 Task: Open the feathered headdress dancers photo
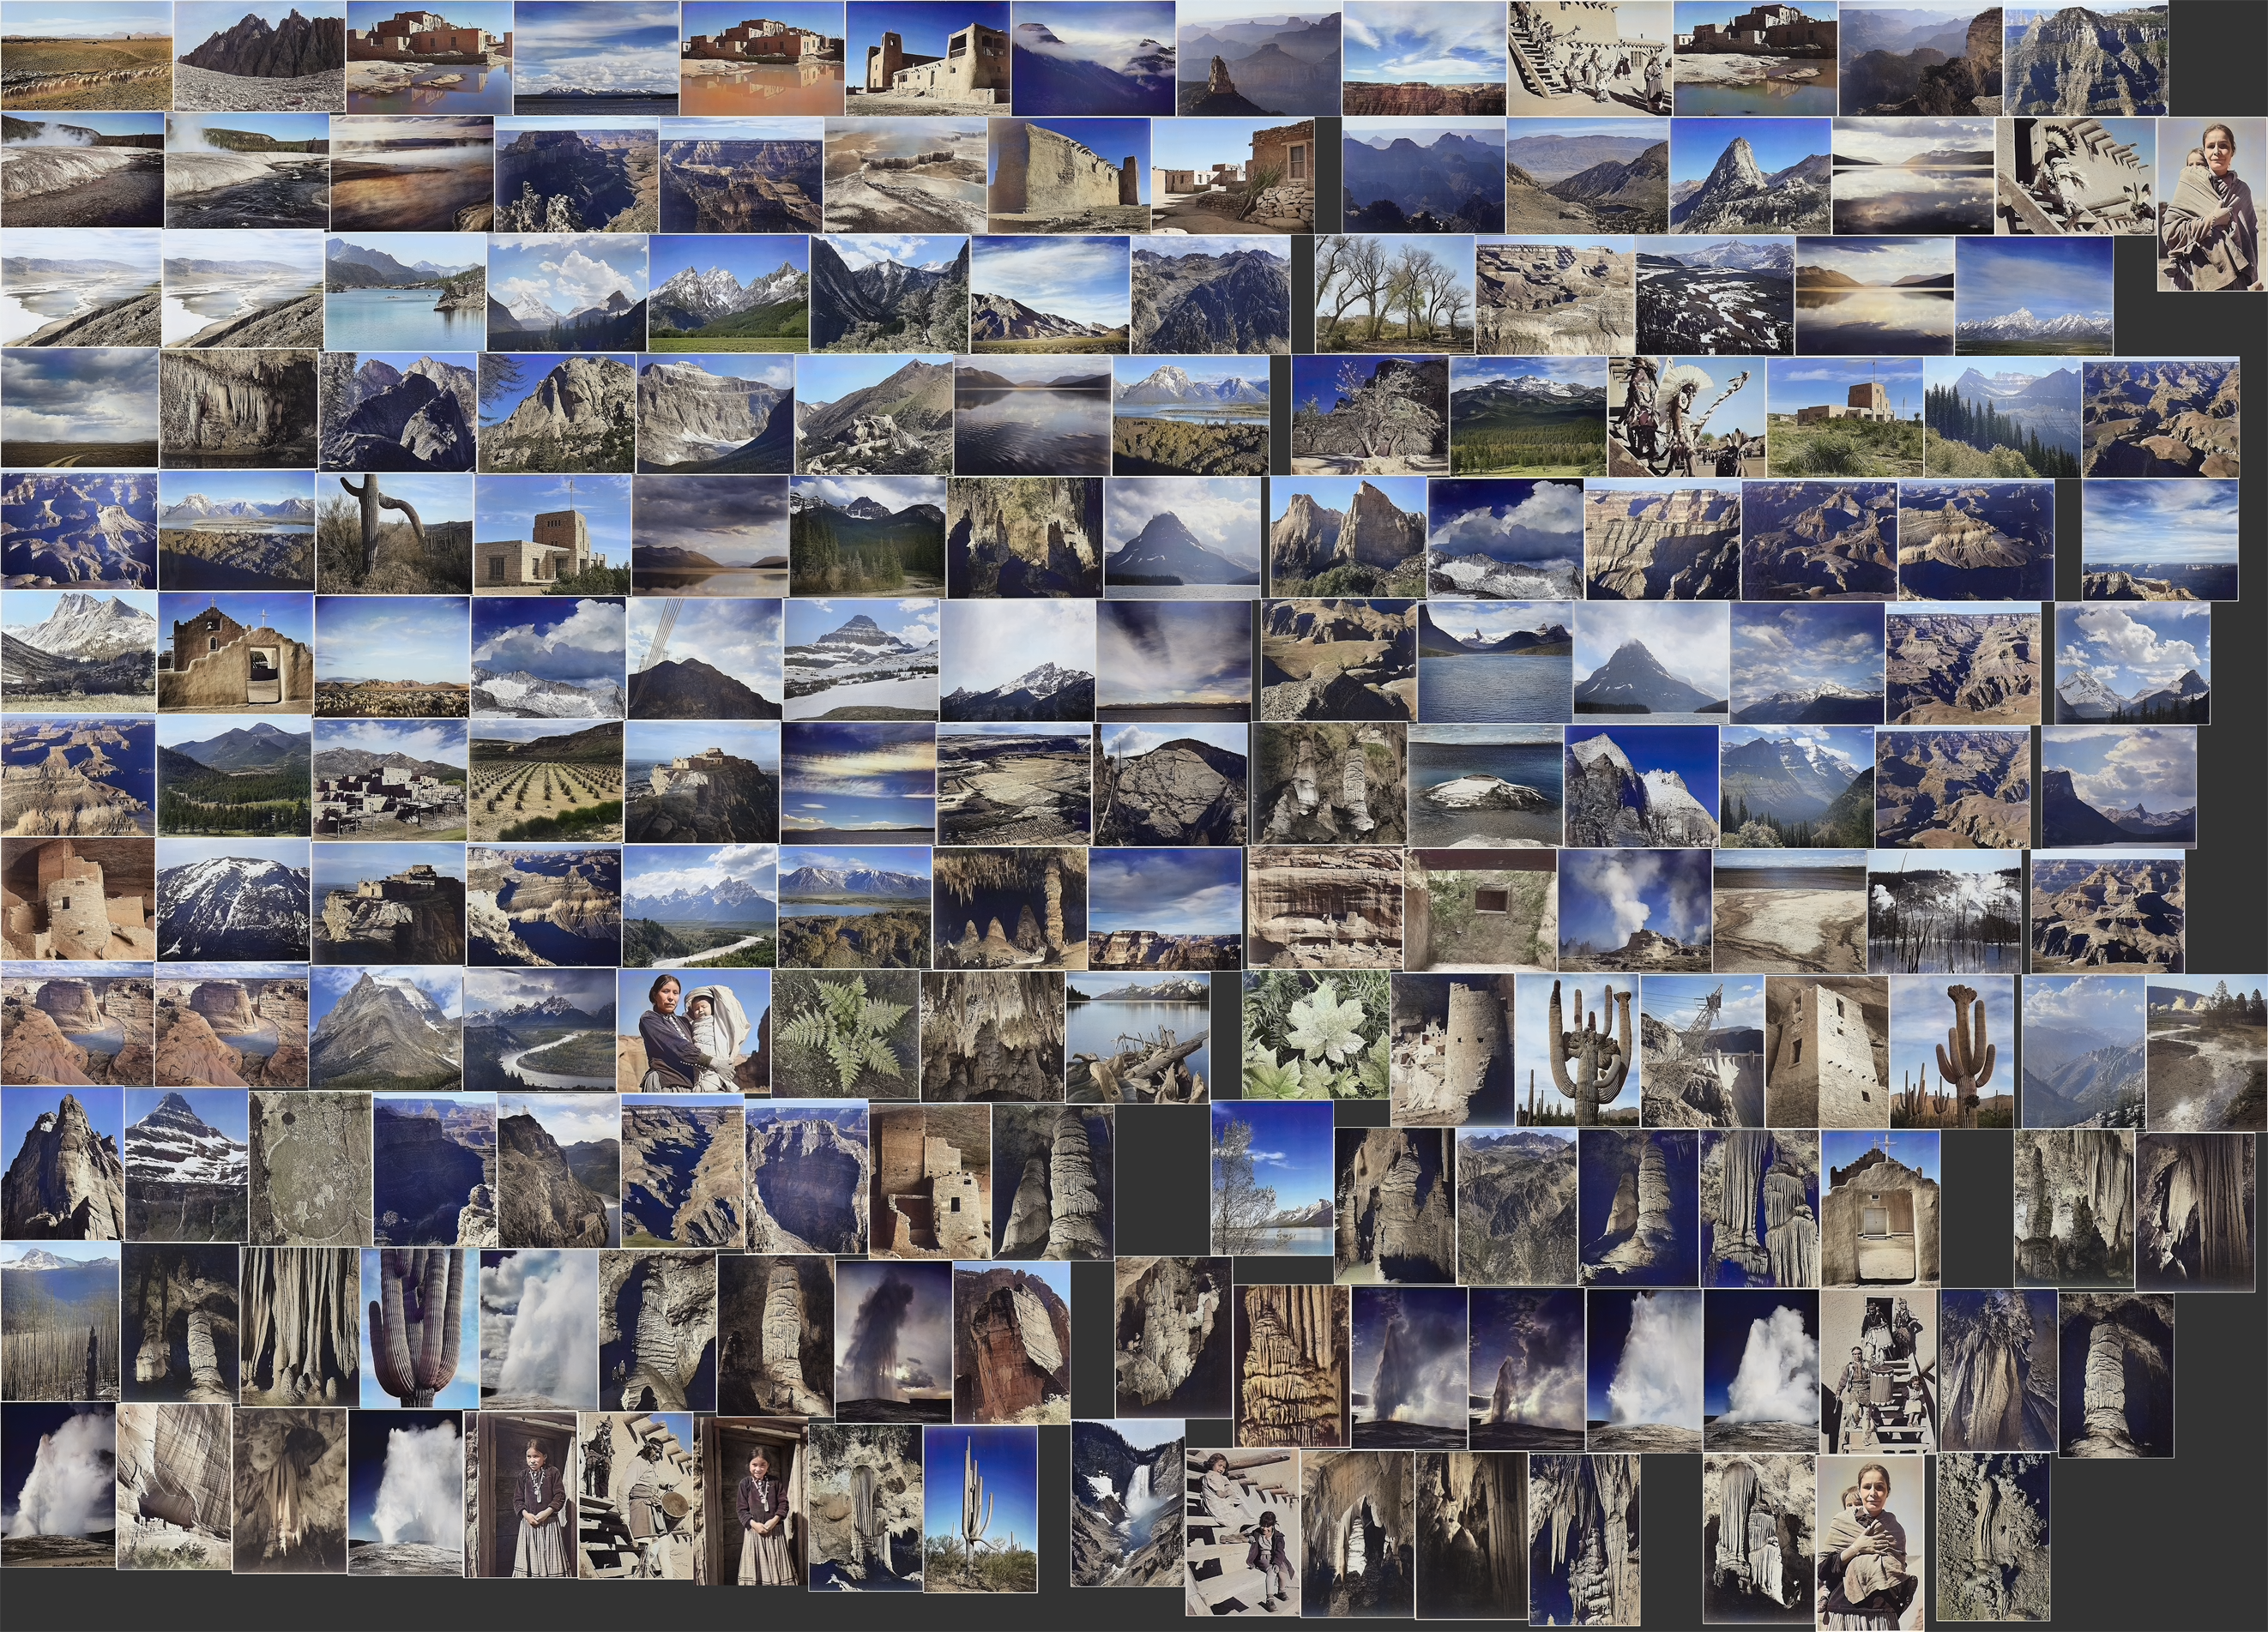[x=1686, y=415]
